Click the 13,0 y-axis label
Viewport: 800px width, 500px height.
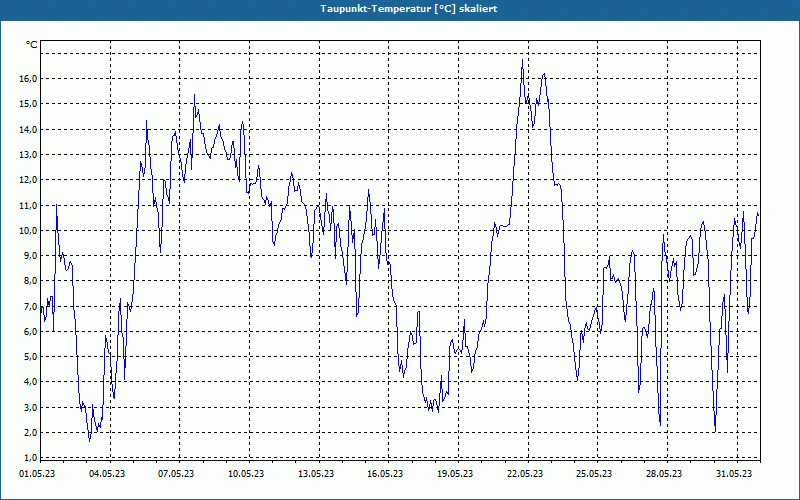tap(28, 155)
